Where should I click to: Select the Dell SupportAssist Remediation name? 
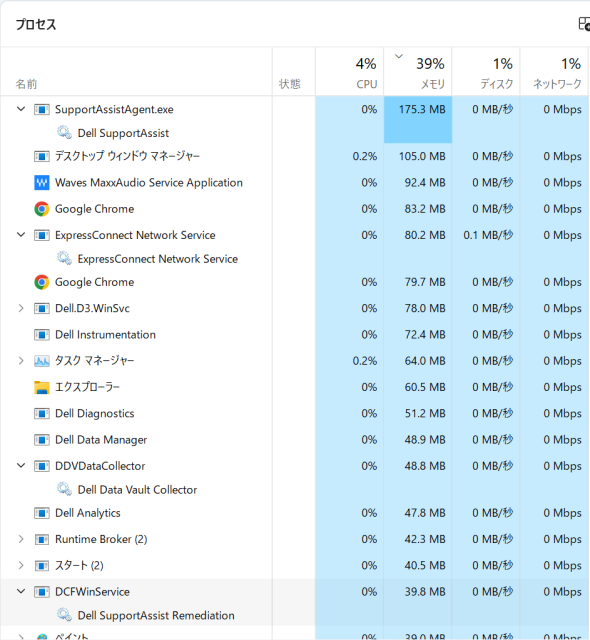[156, 615]
